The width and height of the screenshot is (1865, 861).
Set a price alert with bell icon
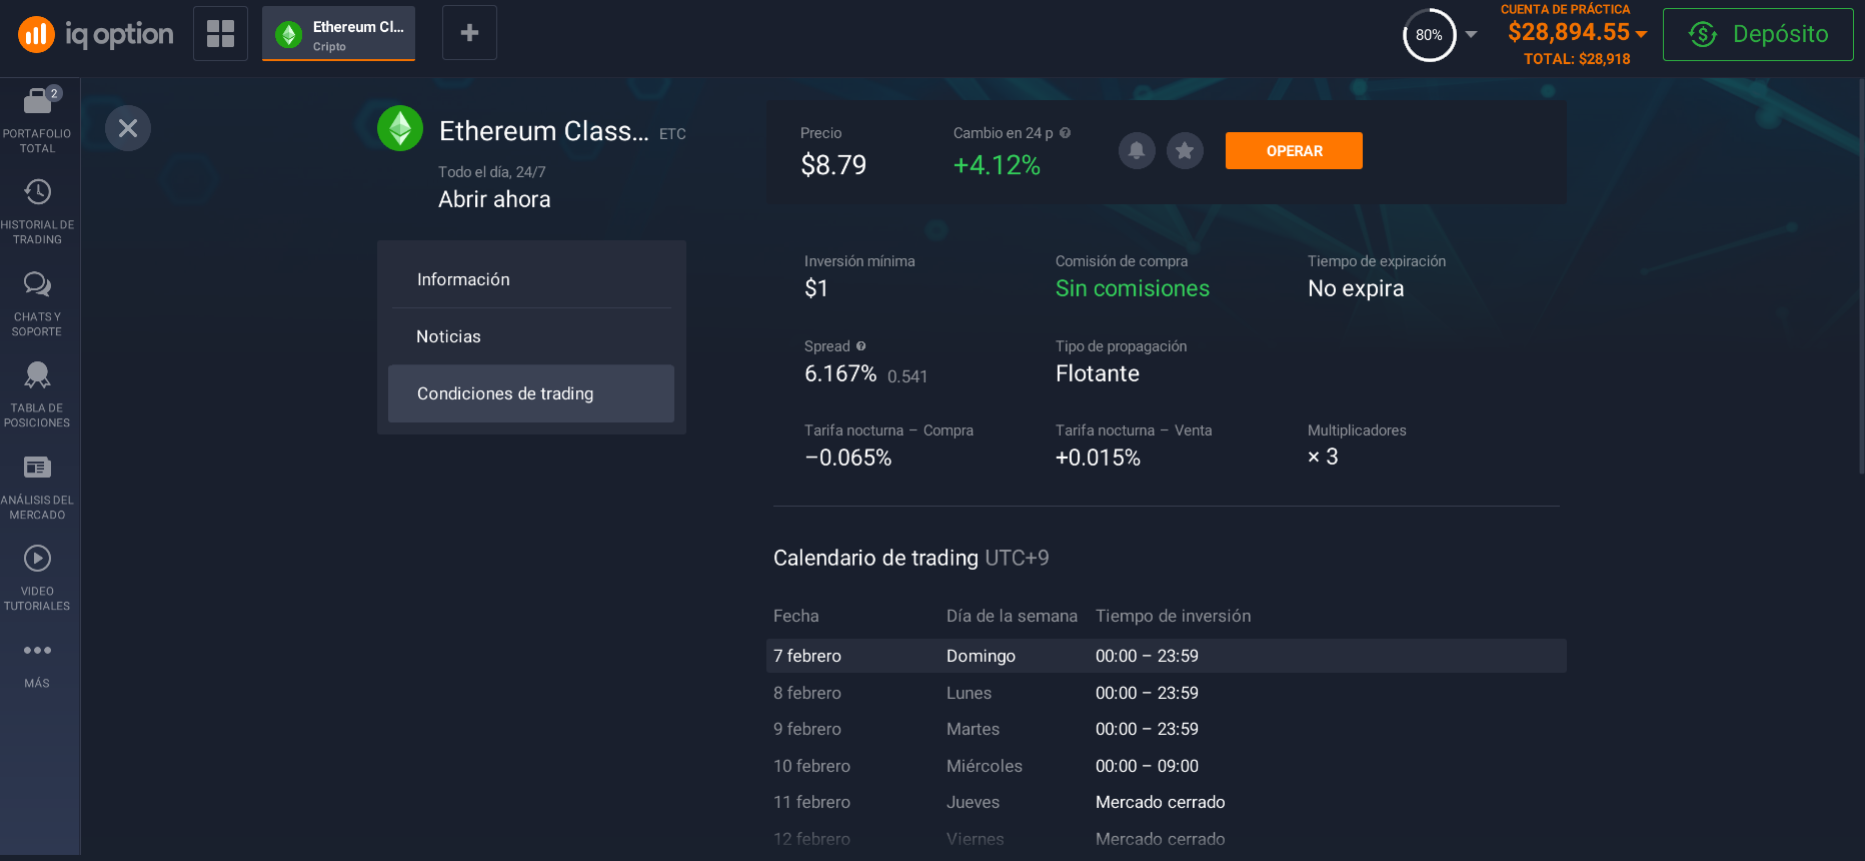click(1136, 151)
